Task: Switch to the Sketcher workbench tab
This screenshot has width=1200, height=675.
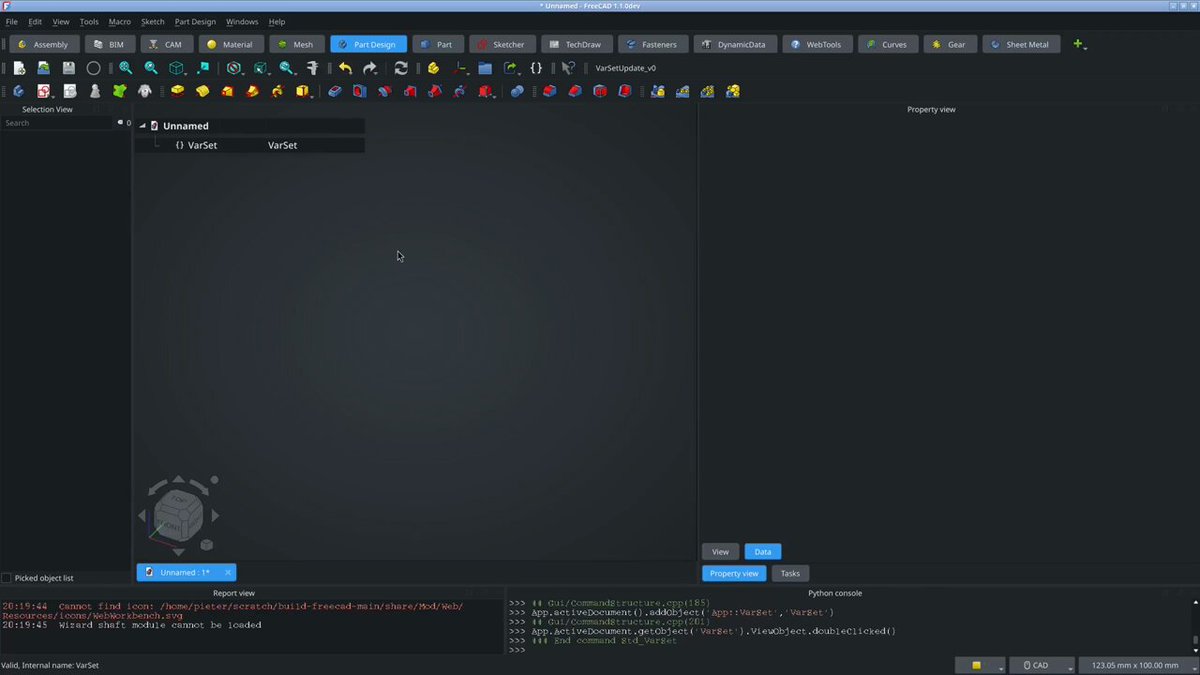Action: click(x=500, y=44)
